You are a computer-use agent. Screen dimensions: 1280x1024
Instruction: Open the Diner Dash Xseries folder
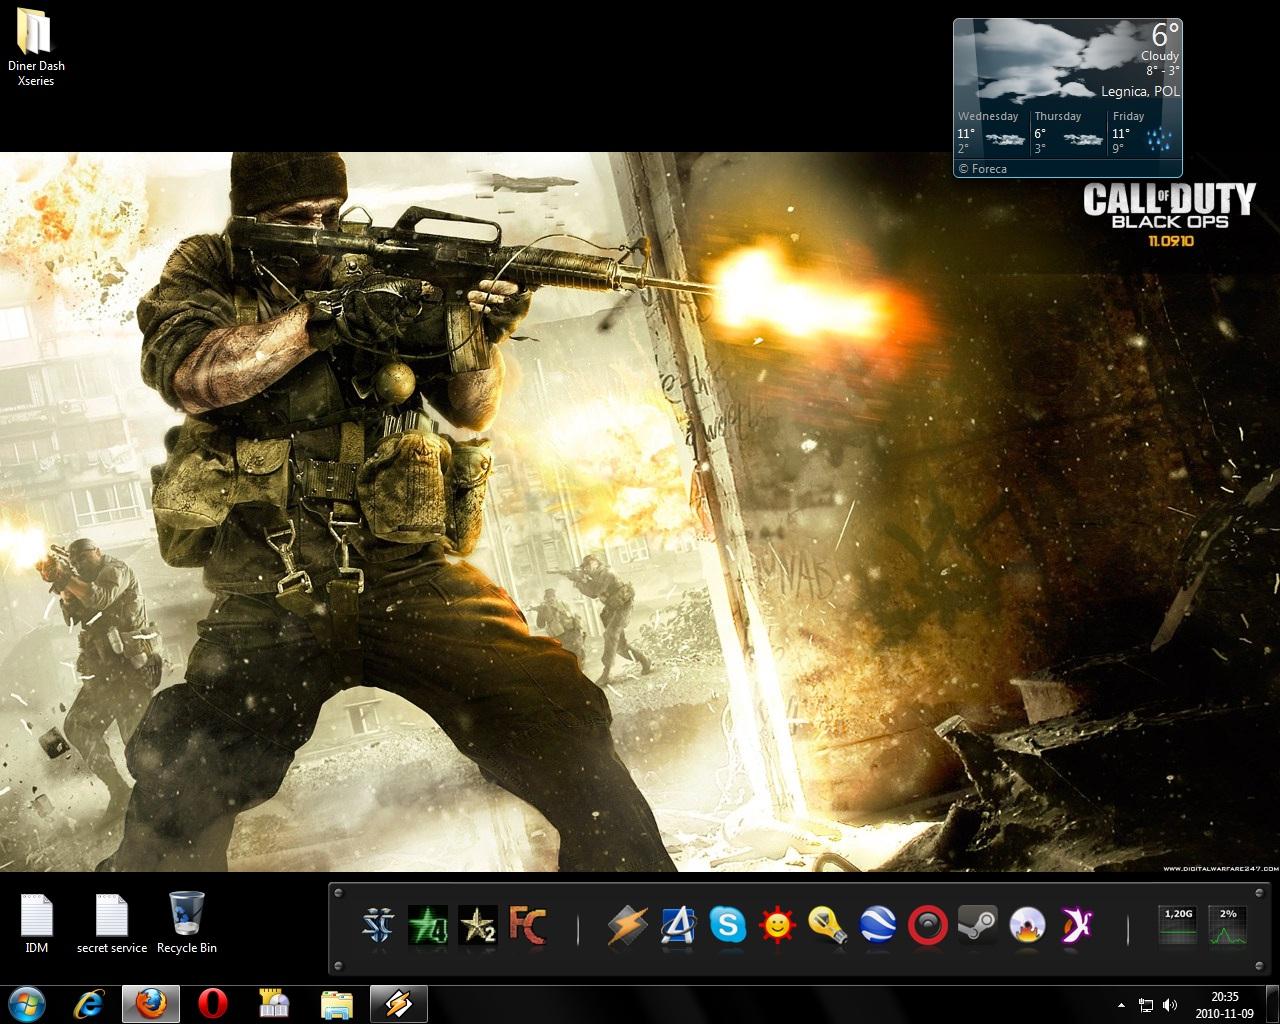(36, 46)
